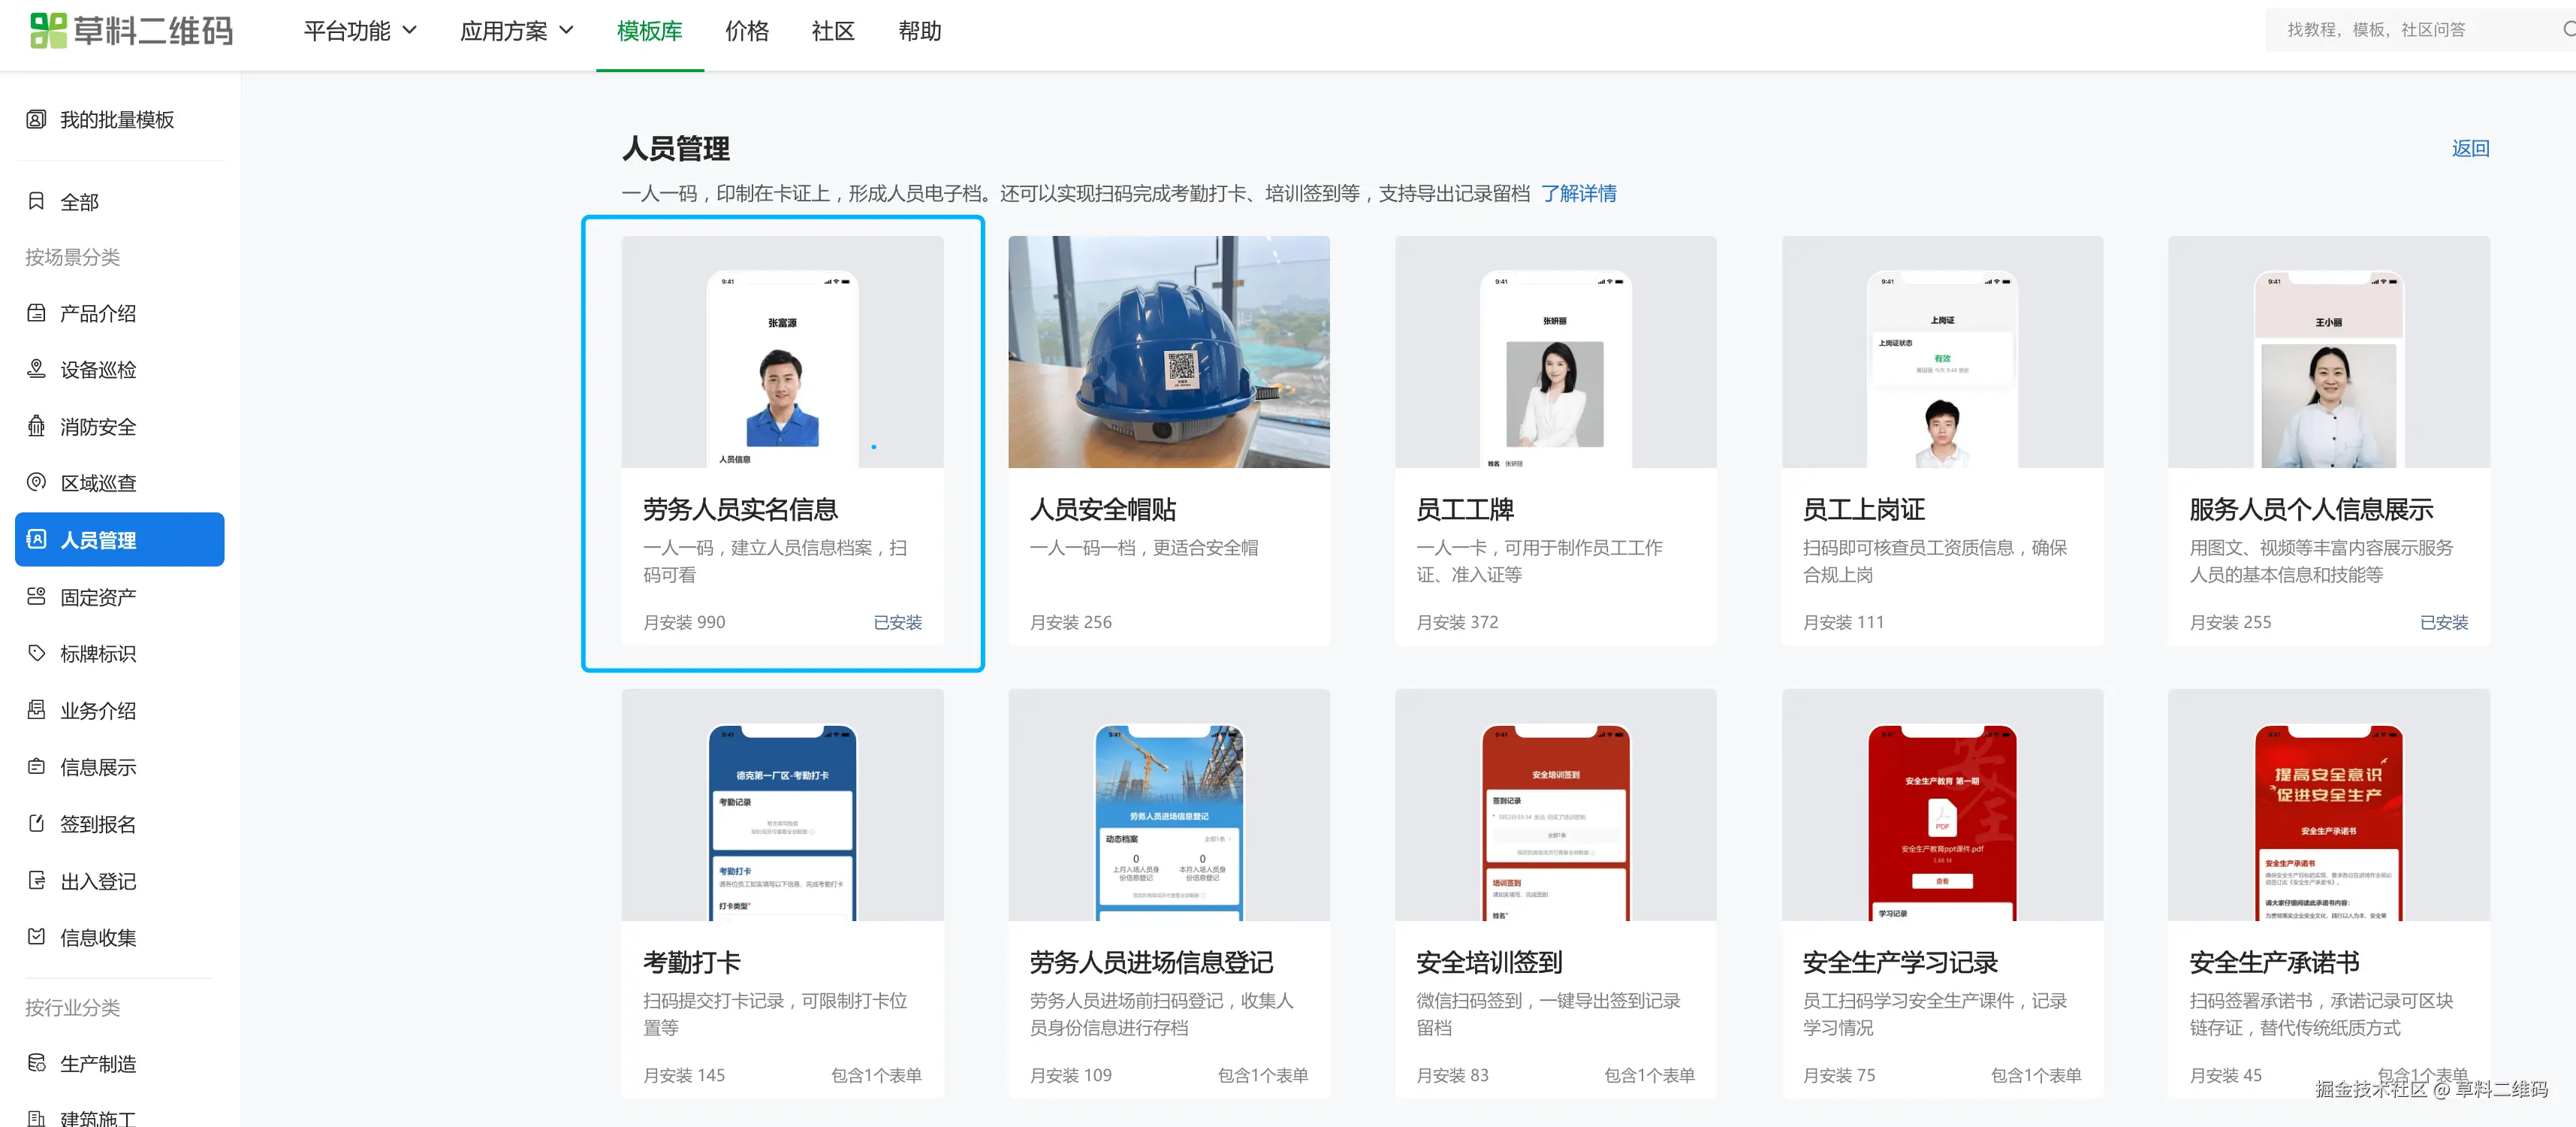The image size is (2576, 1127).
Task: Click the 生产制造 industry icon
Action: point(36,1063)
